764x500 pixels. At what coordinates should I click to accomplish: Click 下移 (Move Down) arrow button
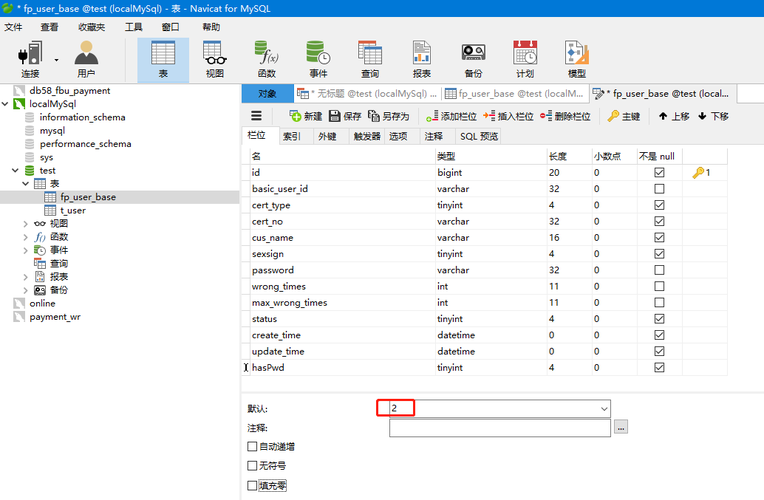pyautogui.click(x=713, y=116)
